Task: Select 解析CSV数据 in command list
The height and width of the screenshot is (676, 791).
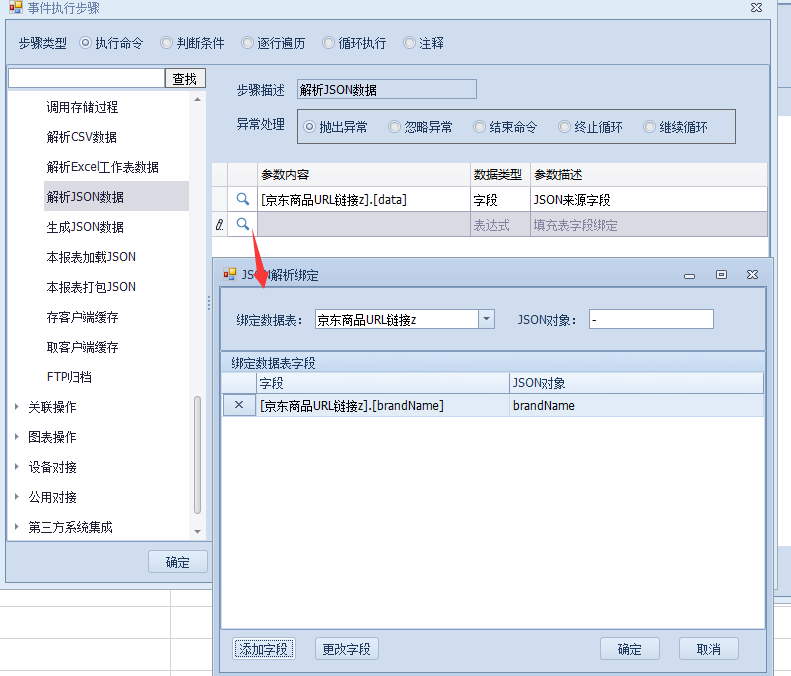Action: pos(82,137)
